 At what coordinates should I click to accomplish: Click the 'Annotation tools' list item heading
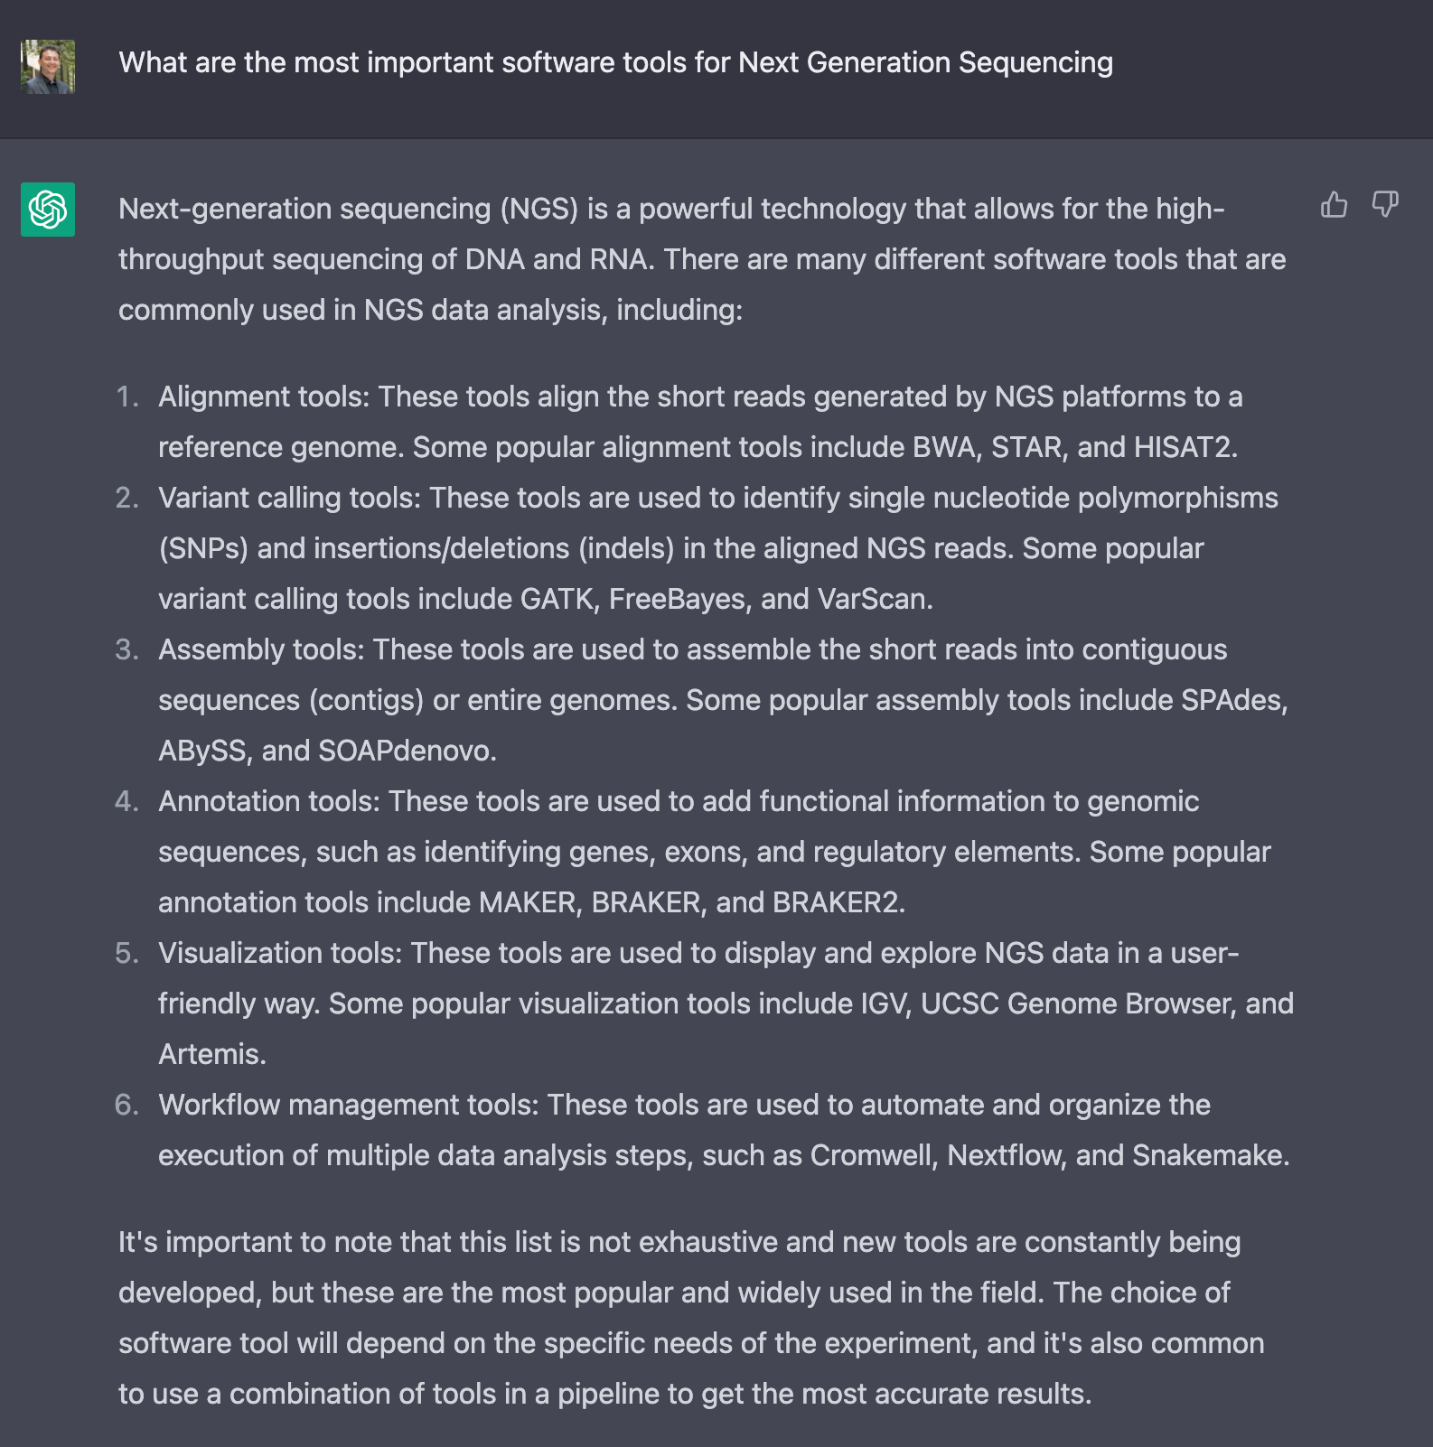[268, 802]
